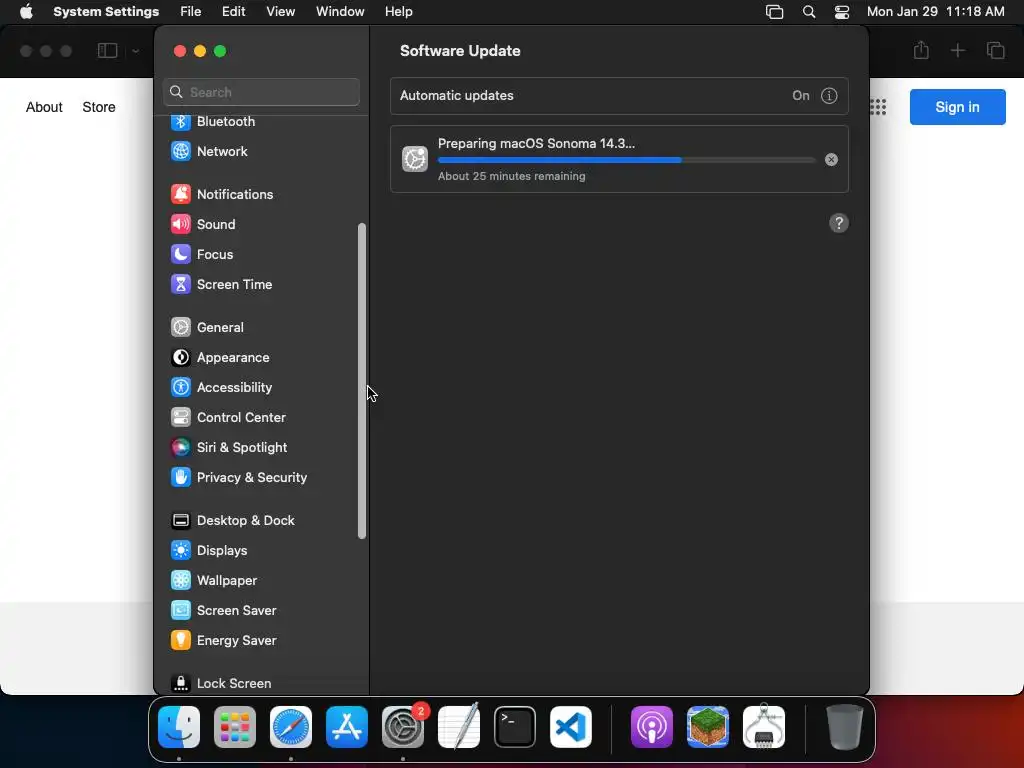Open Finder from the Dock

click(179, 727)
